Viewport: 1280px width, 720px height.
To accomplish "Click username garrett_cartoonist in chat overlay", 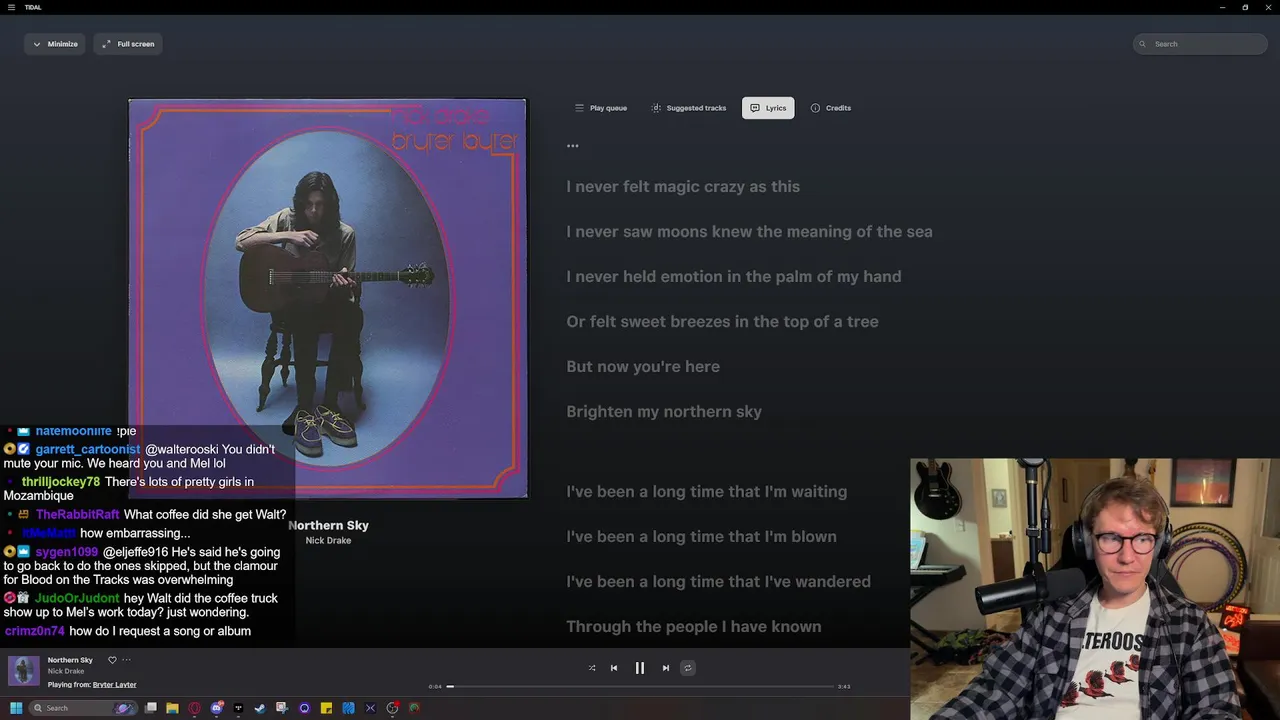I will point(88,450).
